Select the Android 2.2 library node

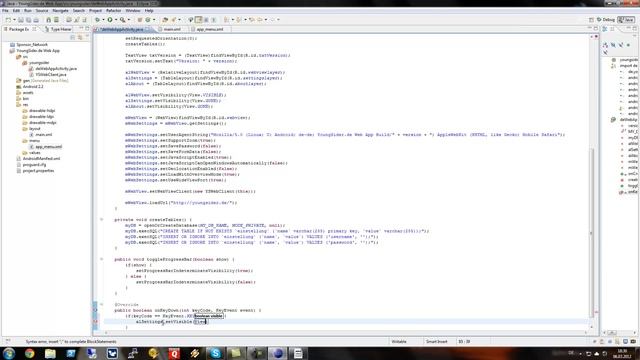coord(33,87)
